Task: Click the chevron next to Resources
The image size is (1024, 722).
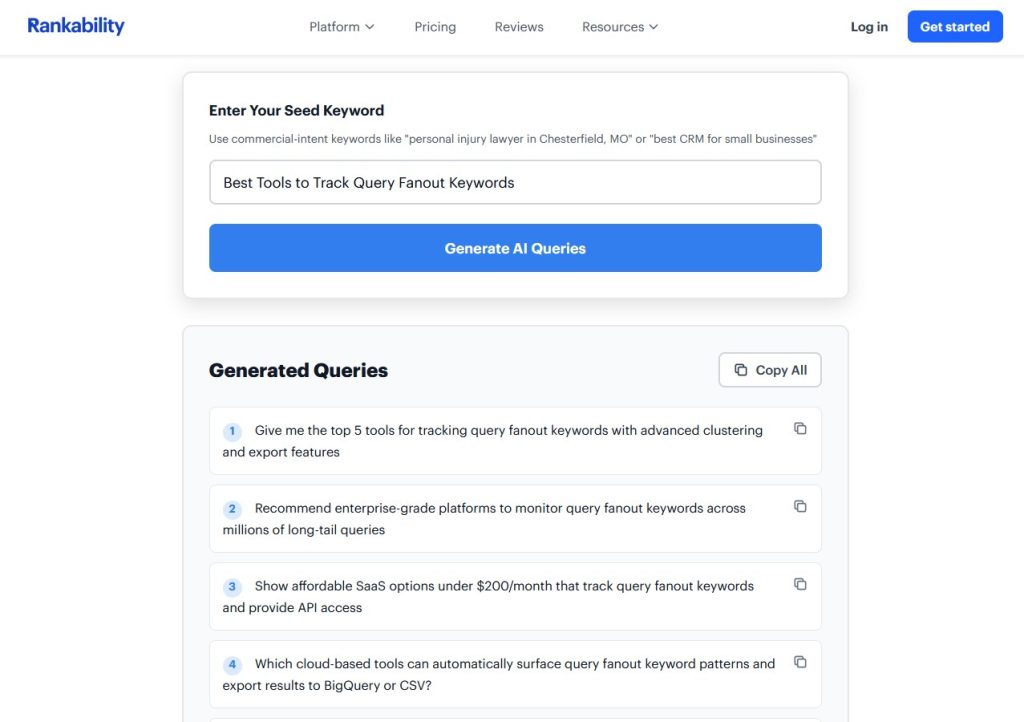Action: pyautogui.click(x=653, y=27)
